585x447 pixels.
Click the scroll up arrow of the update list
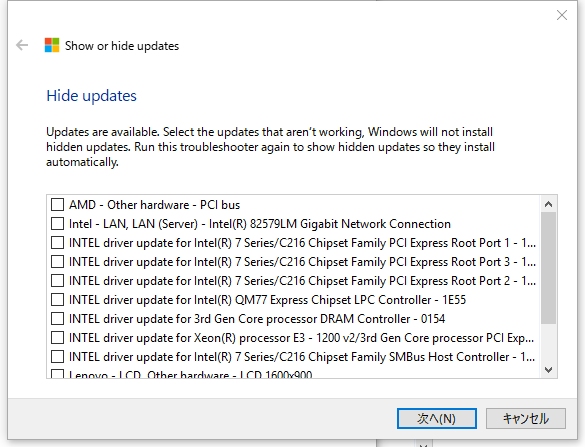[548, 204]
